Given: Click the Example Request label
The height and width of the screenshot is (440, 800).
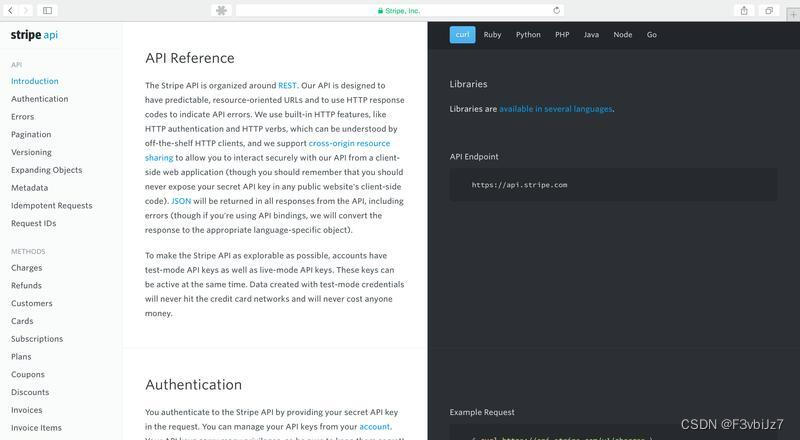Looking at the screenshot, I should tap(482, 412).
